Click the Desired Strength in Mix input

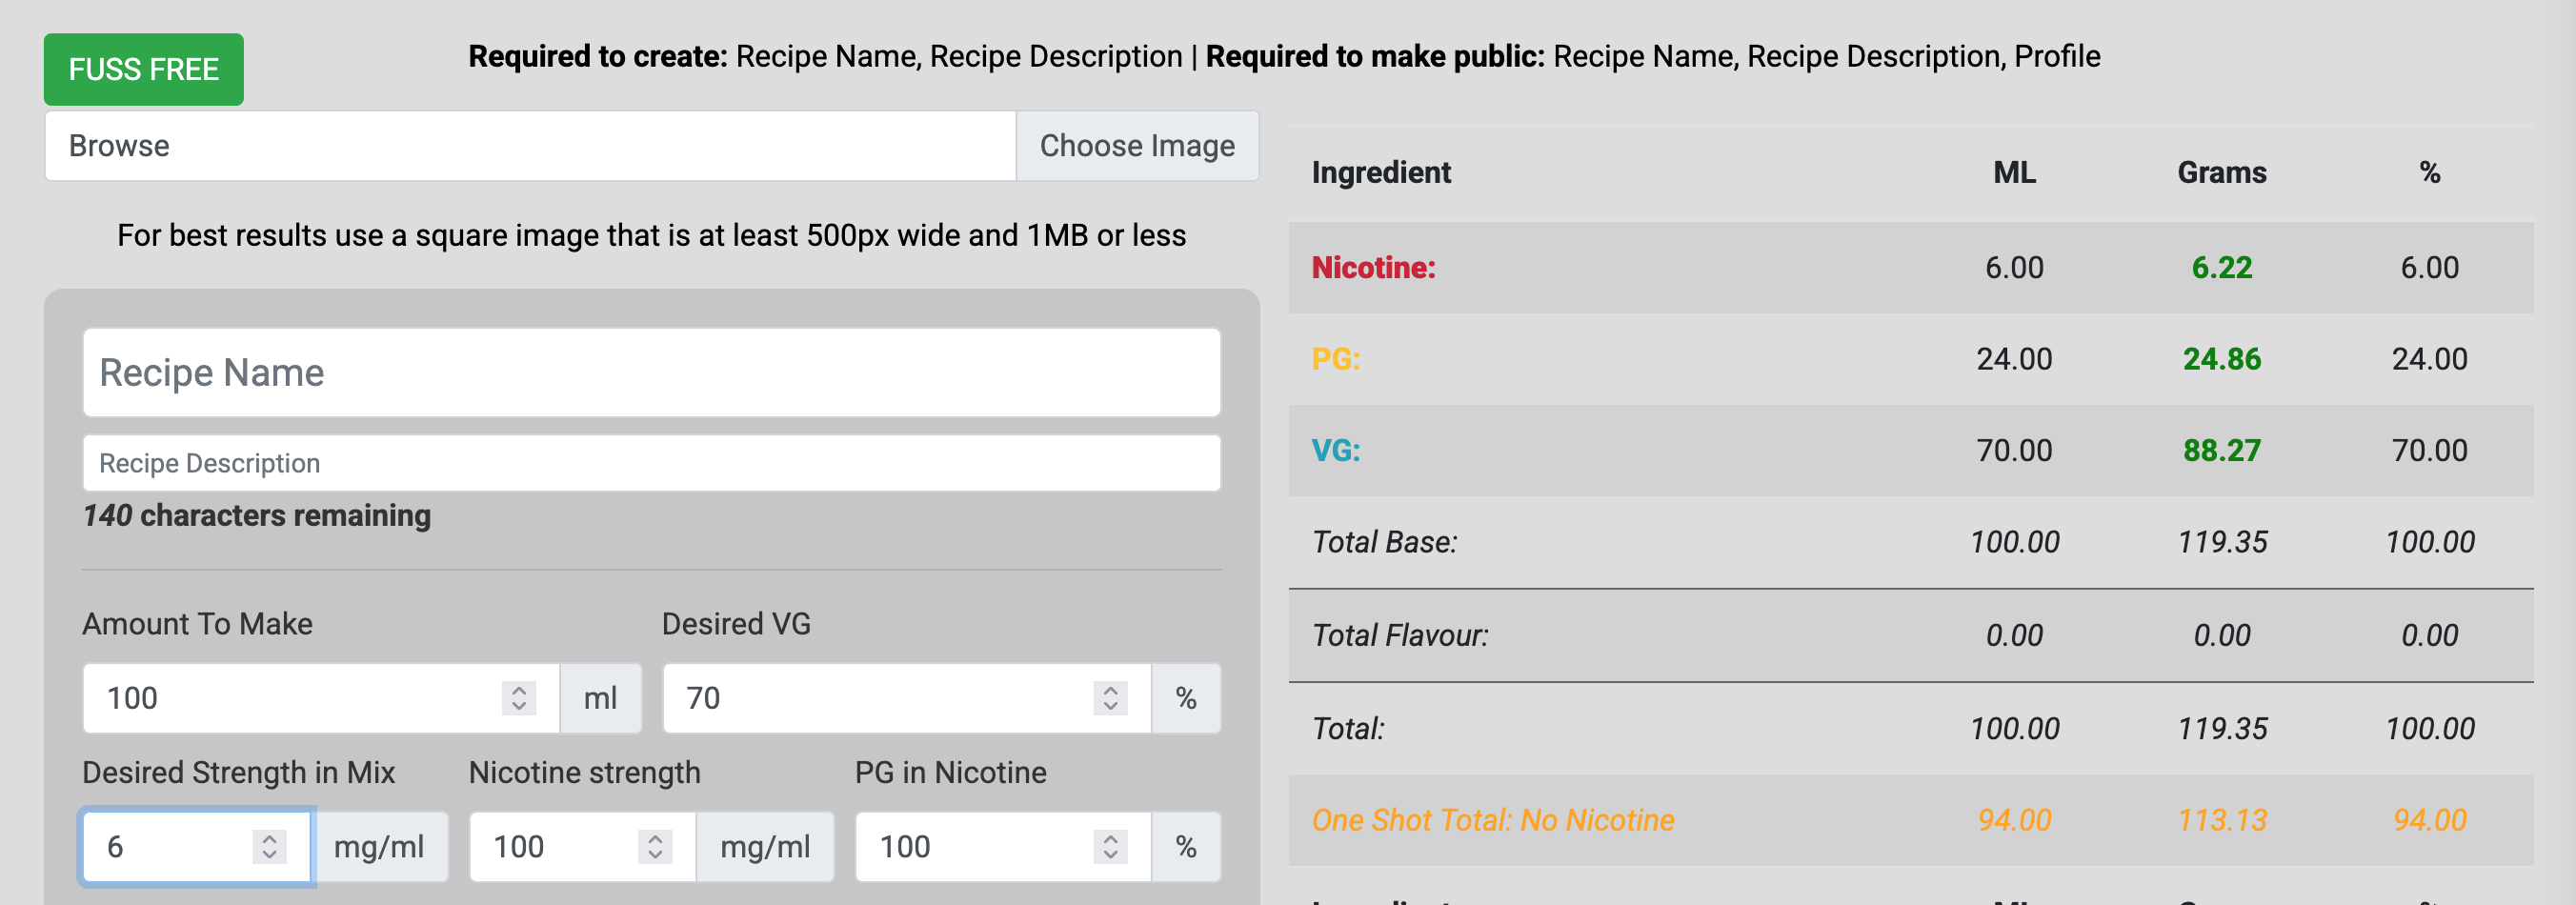pos(197,847)
